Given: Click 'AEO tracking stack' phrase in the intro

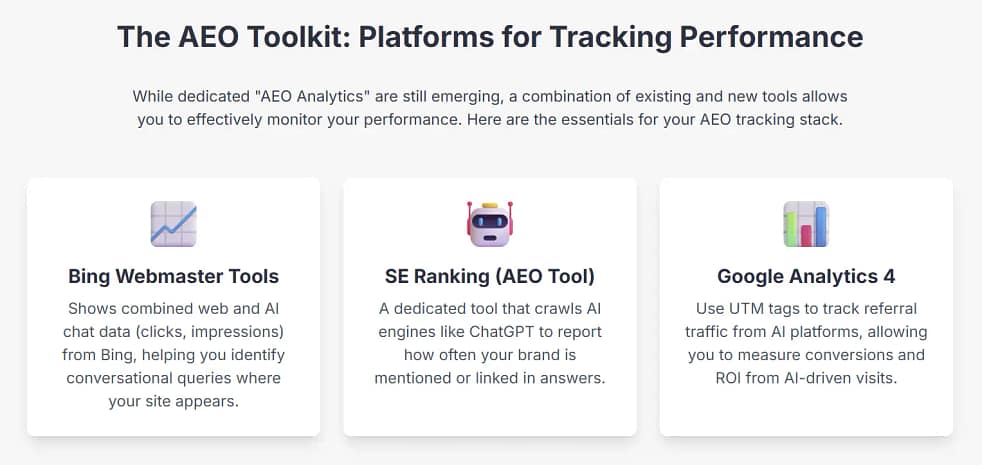Looking at the screenshot, I should point(773,118).
